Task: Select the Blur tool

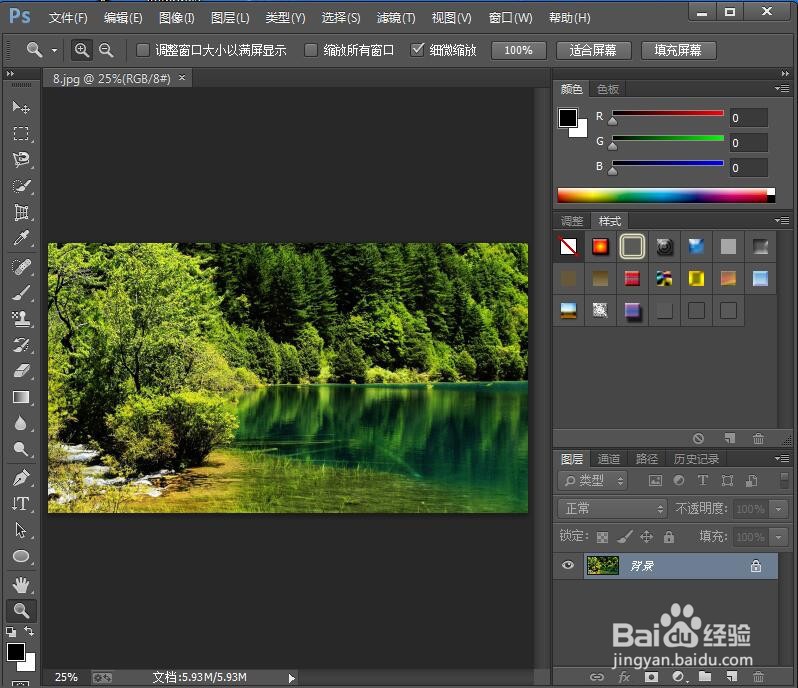Action: pyautogui.click(x=21, y=423)
